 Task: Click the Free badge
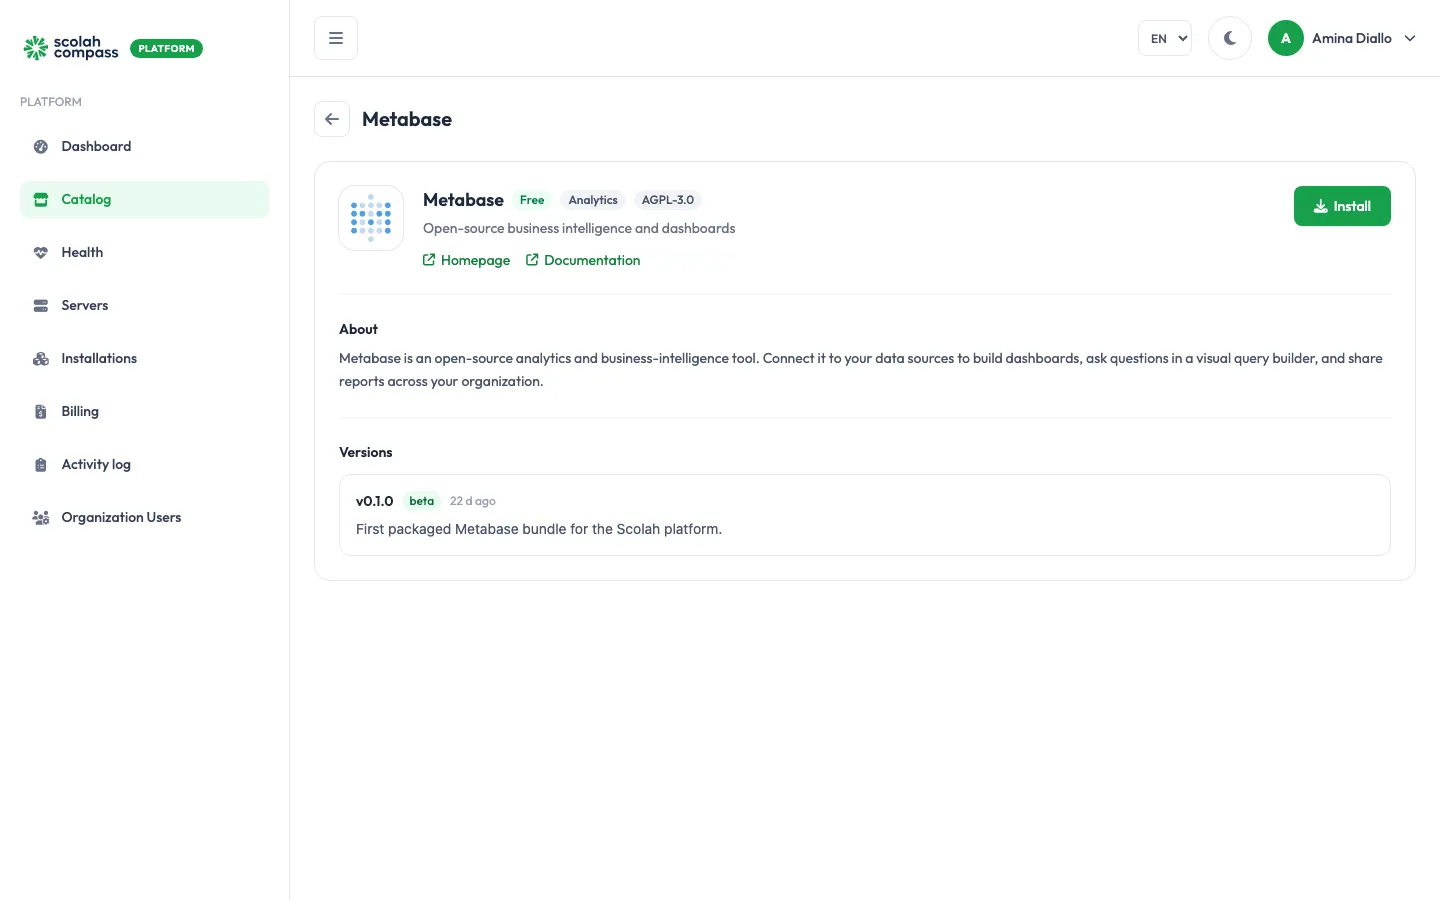(532, 200)
